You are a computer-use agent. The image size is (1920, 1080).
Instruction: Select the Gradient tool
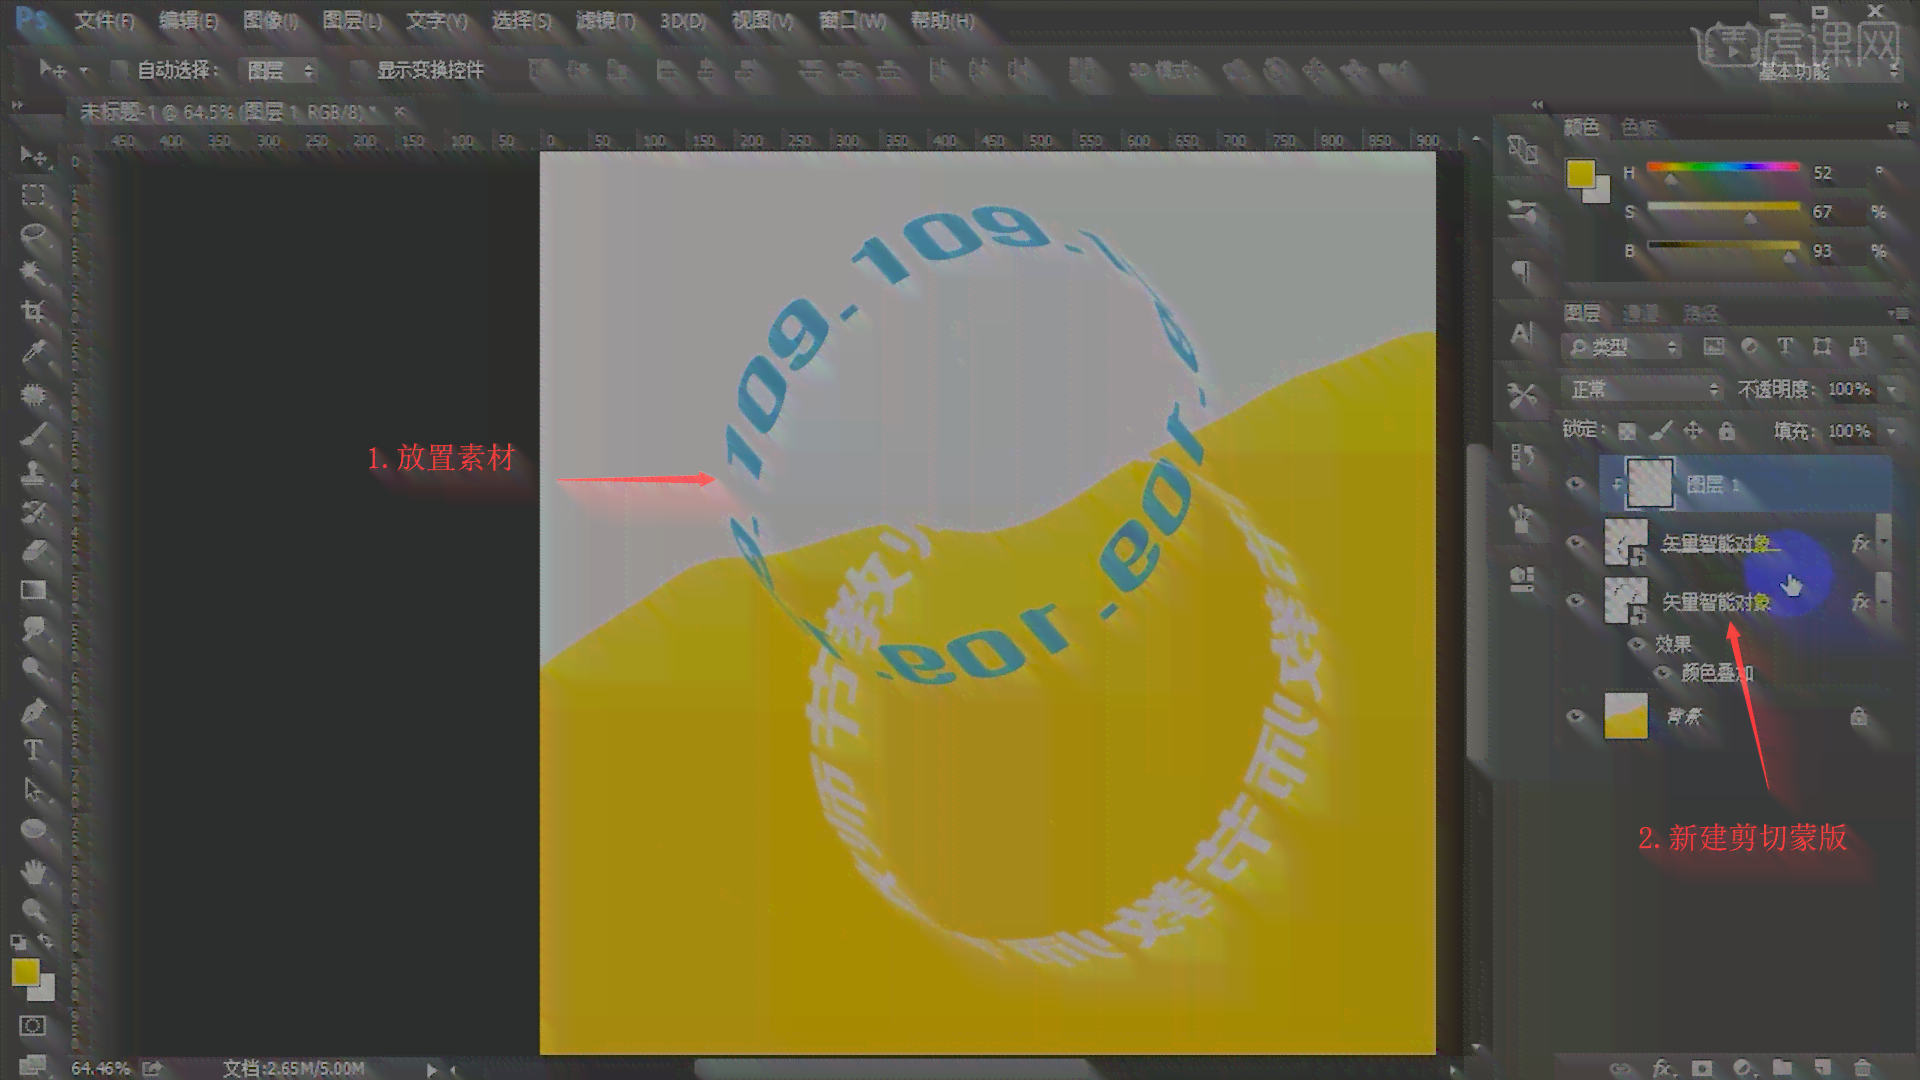coord(33,590)
